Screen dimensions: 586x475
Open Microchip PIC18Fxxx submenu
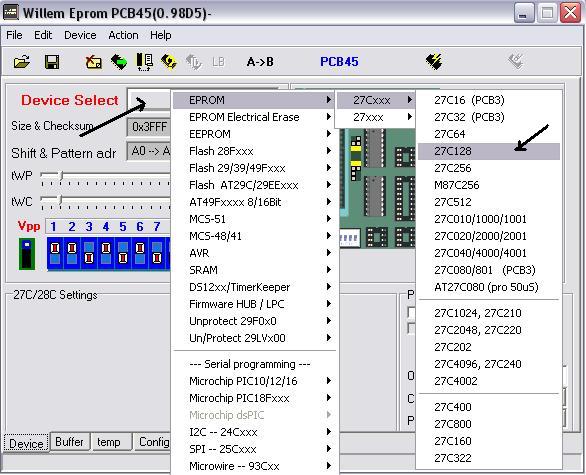click(254, 398)
